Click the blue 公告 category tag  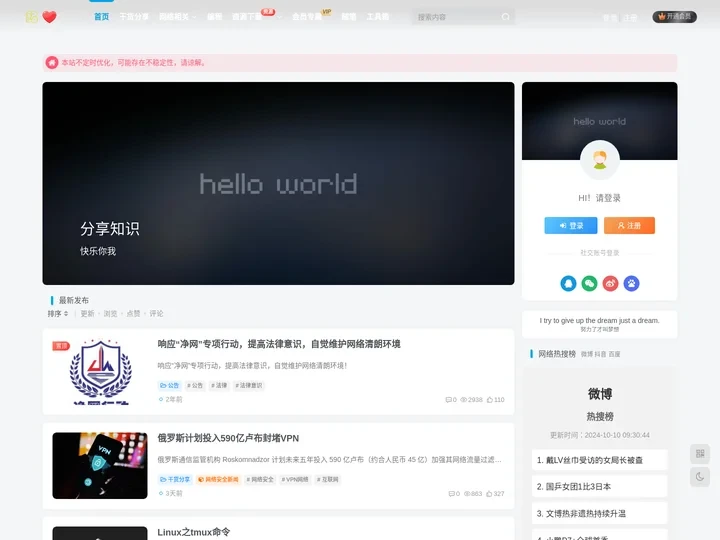click(169, 385)
